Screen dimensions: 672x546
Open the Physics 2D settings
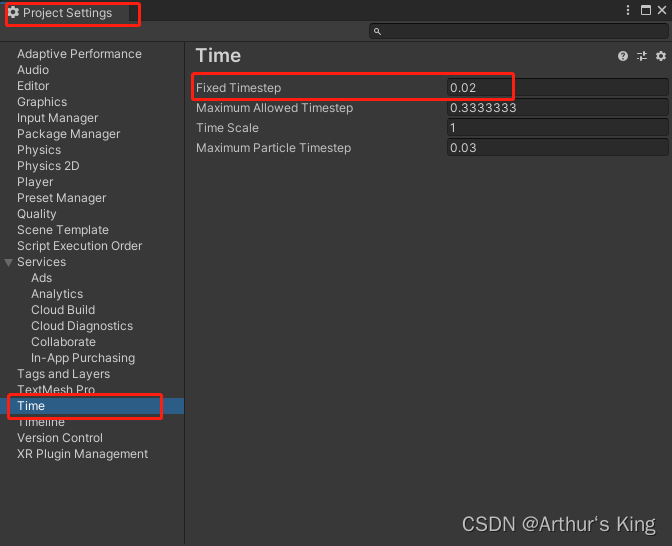pyautogui.click(x=48, y=166)
